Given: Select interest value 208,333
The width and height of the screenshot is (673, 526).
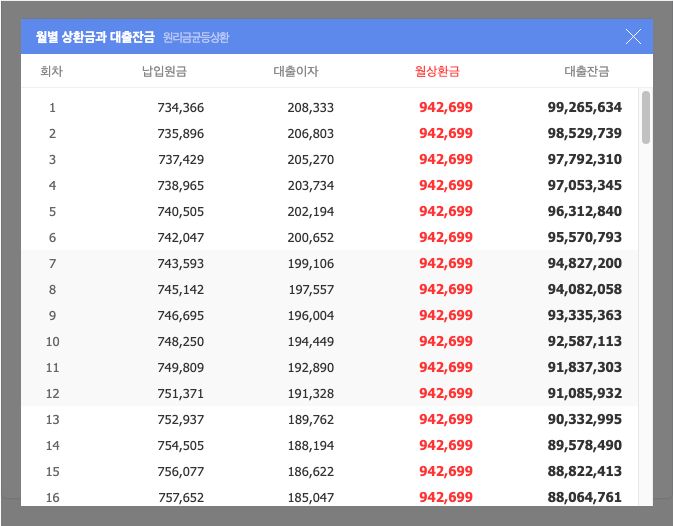Looking at the screenshot, I should 311,107.
